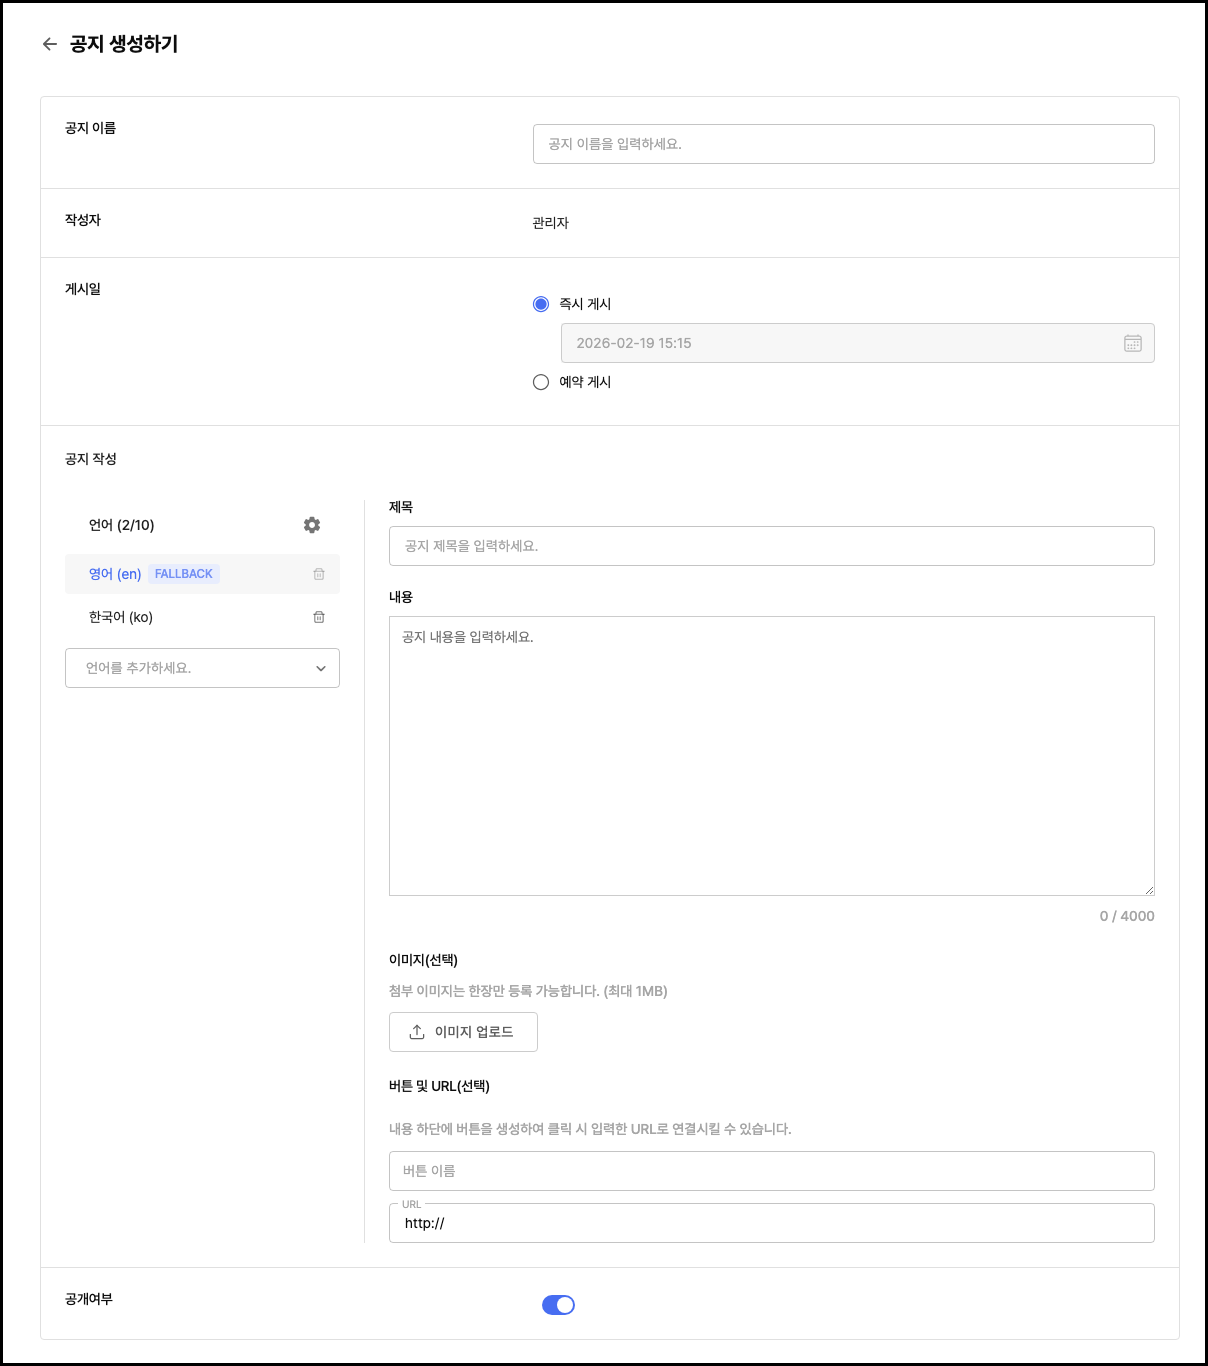Switch to the 영어 (en) language tab
Screen dimensions: 1208x1366
coord(115,574)
